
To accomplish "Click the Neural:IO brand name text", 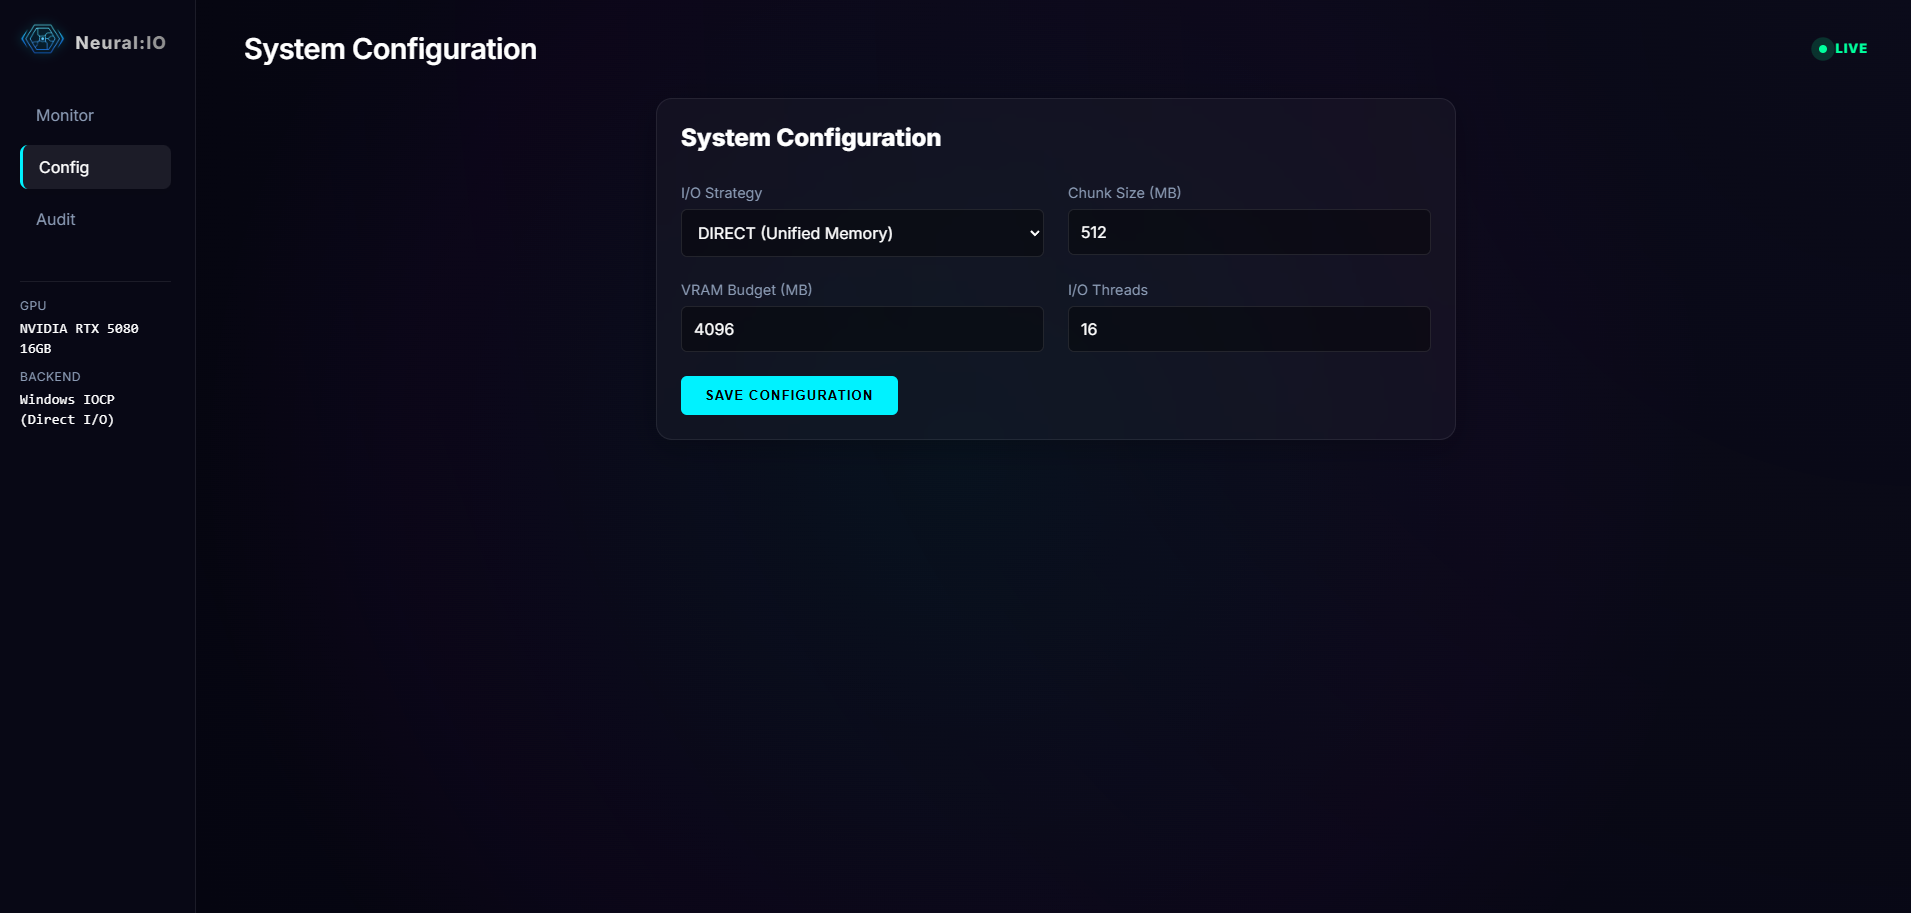I will click(120, 42).
